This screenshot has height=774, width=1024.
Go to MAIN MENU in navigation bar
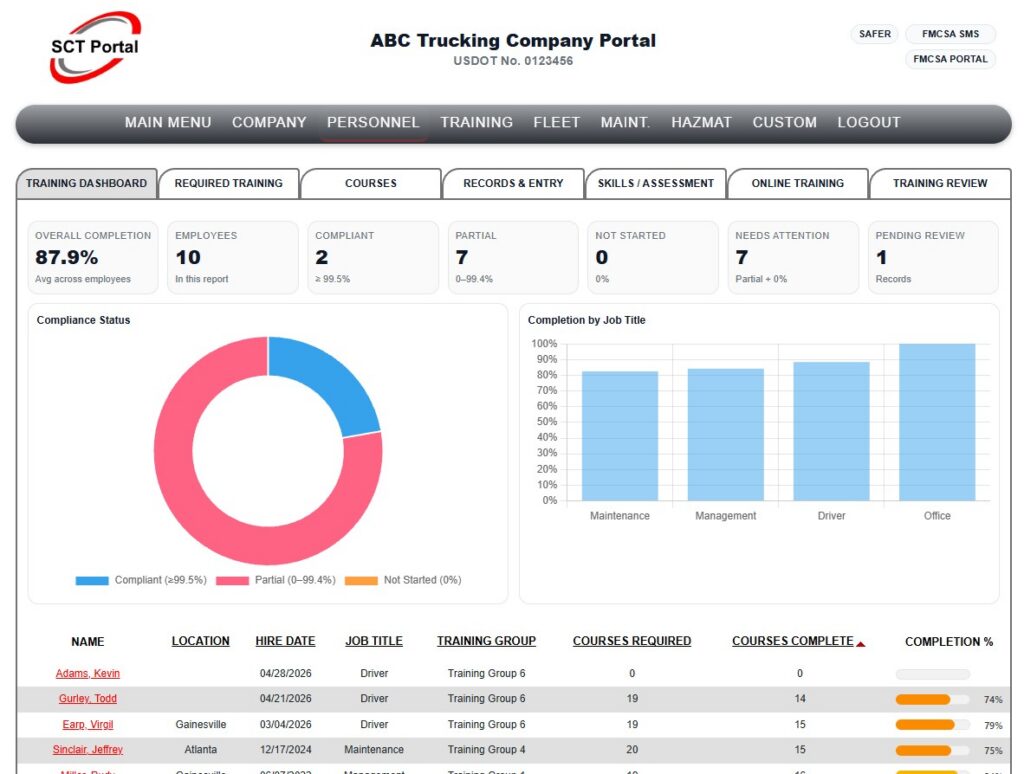click(168, 122)
